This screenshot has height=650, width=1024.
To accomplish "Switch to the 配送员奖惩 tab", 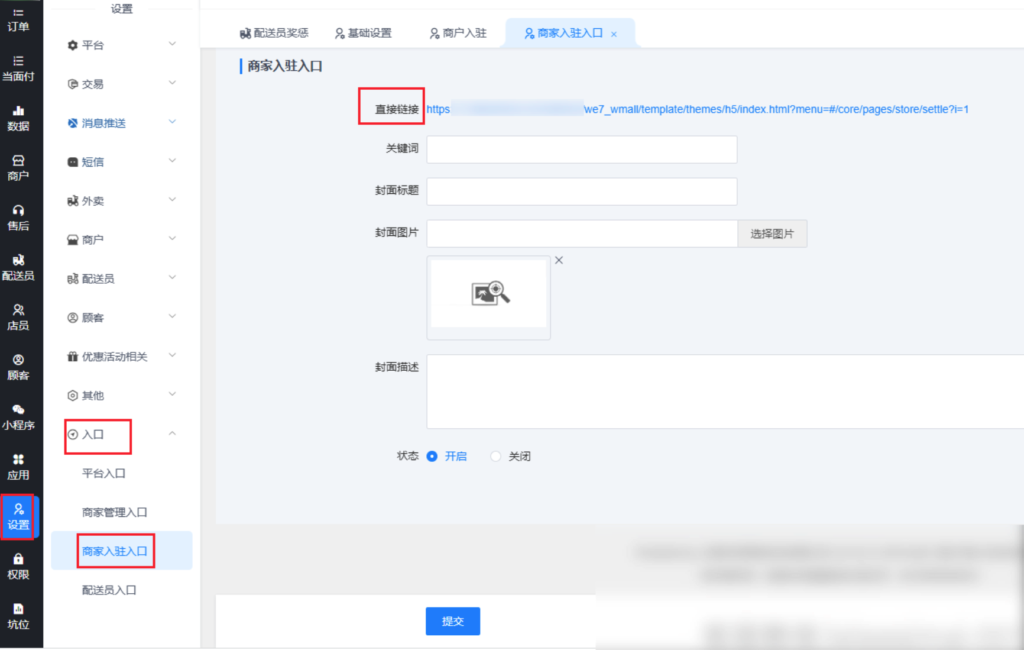I will tap(274, 33).
